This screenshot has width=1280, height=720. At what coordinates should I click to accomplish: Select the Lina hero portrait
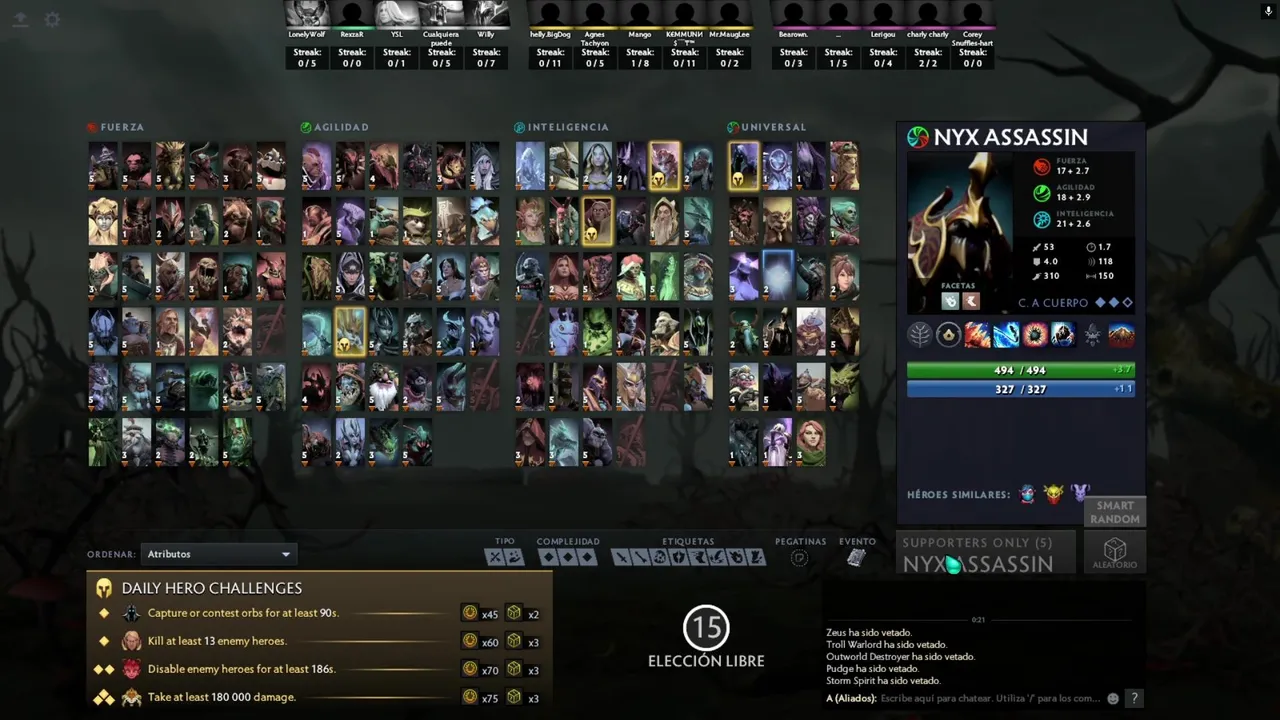point(563,276)
